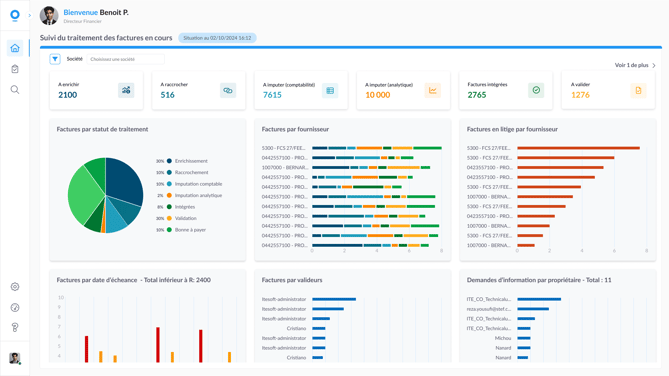Click the A raccrocher link icon
Viewport: 669px width, 376px height.
tap(228, 90)
